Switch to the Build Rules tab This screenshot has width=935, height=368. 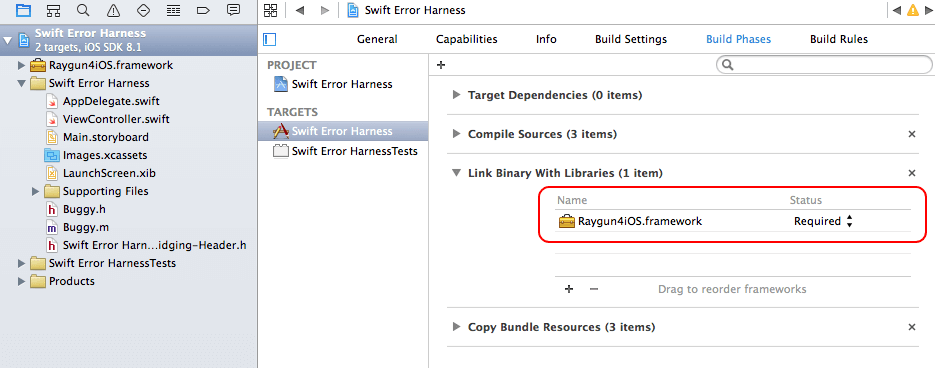coord(839,39)
